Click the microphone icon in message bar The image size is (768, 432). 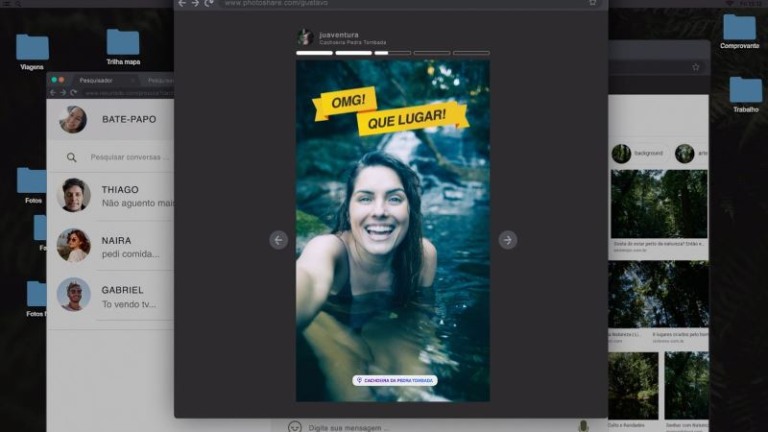583,427
